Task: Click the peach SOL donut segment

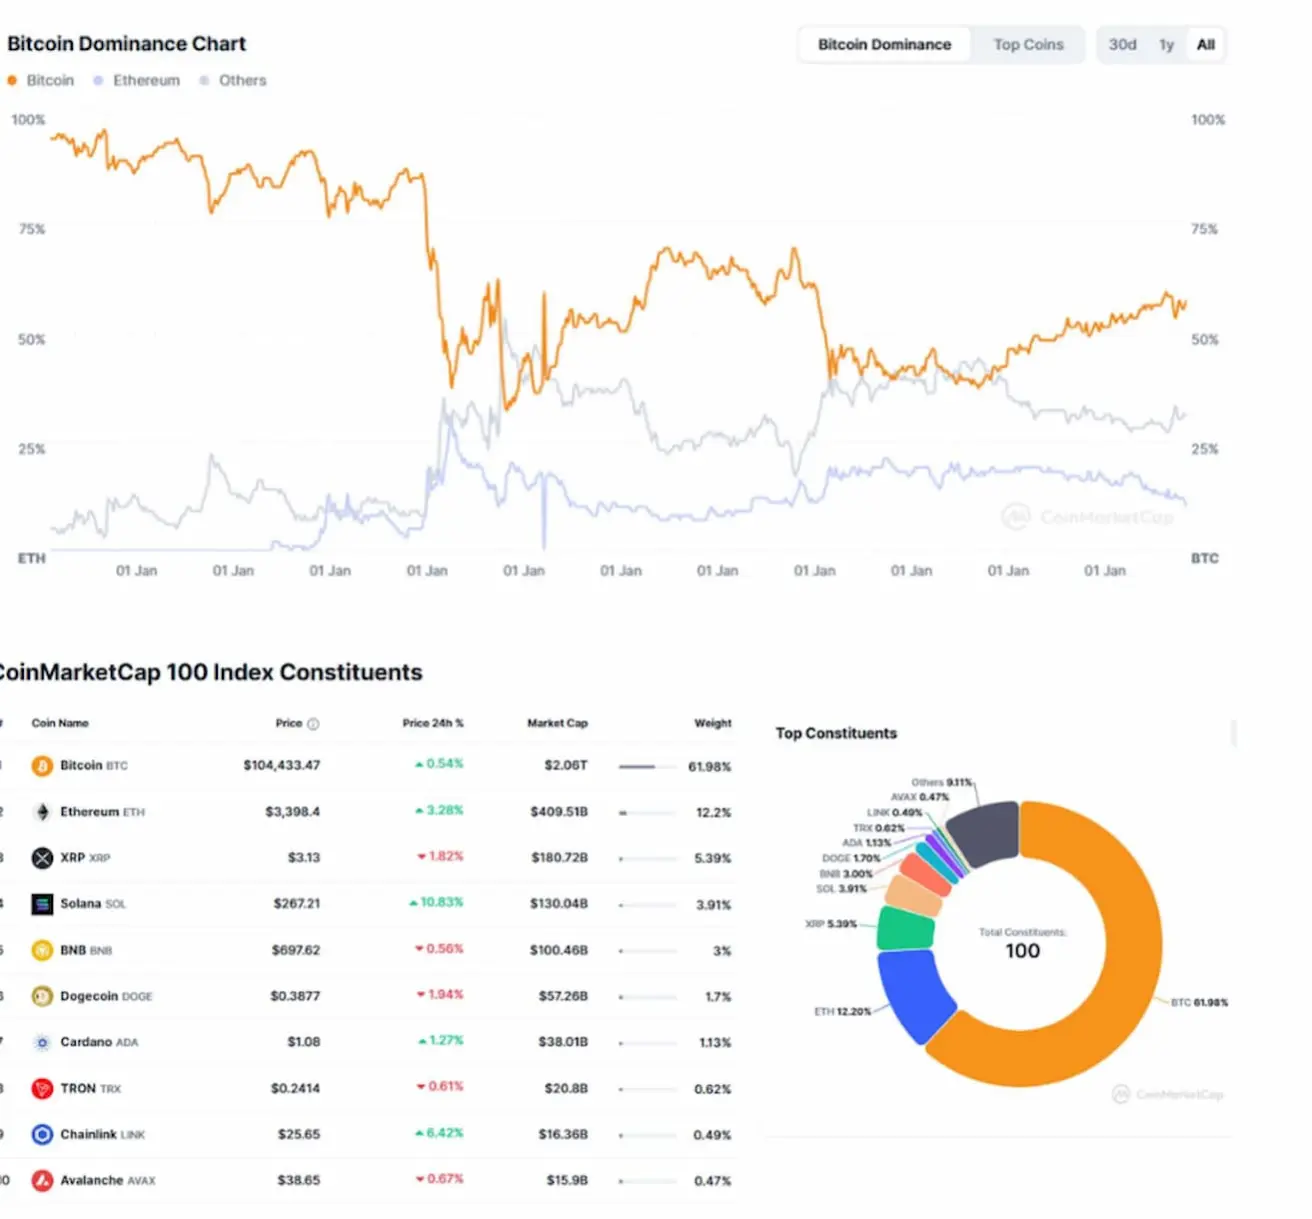Action: click(914, 895)
